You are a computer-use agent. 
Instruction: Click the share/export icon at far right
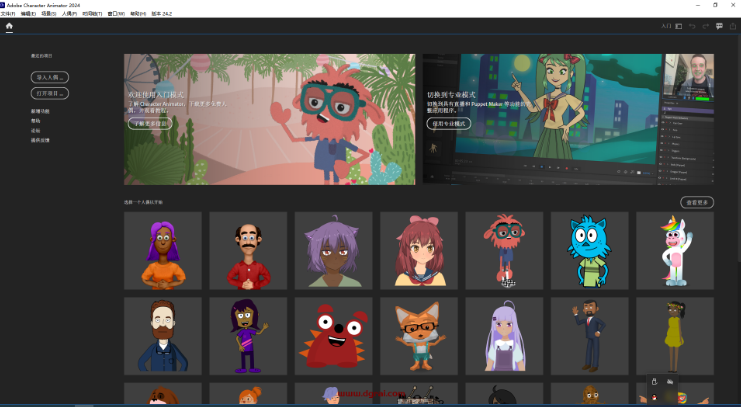click(732, 26)
